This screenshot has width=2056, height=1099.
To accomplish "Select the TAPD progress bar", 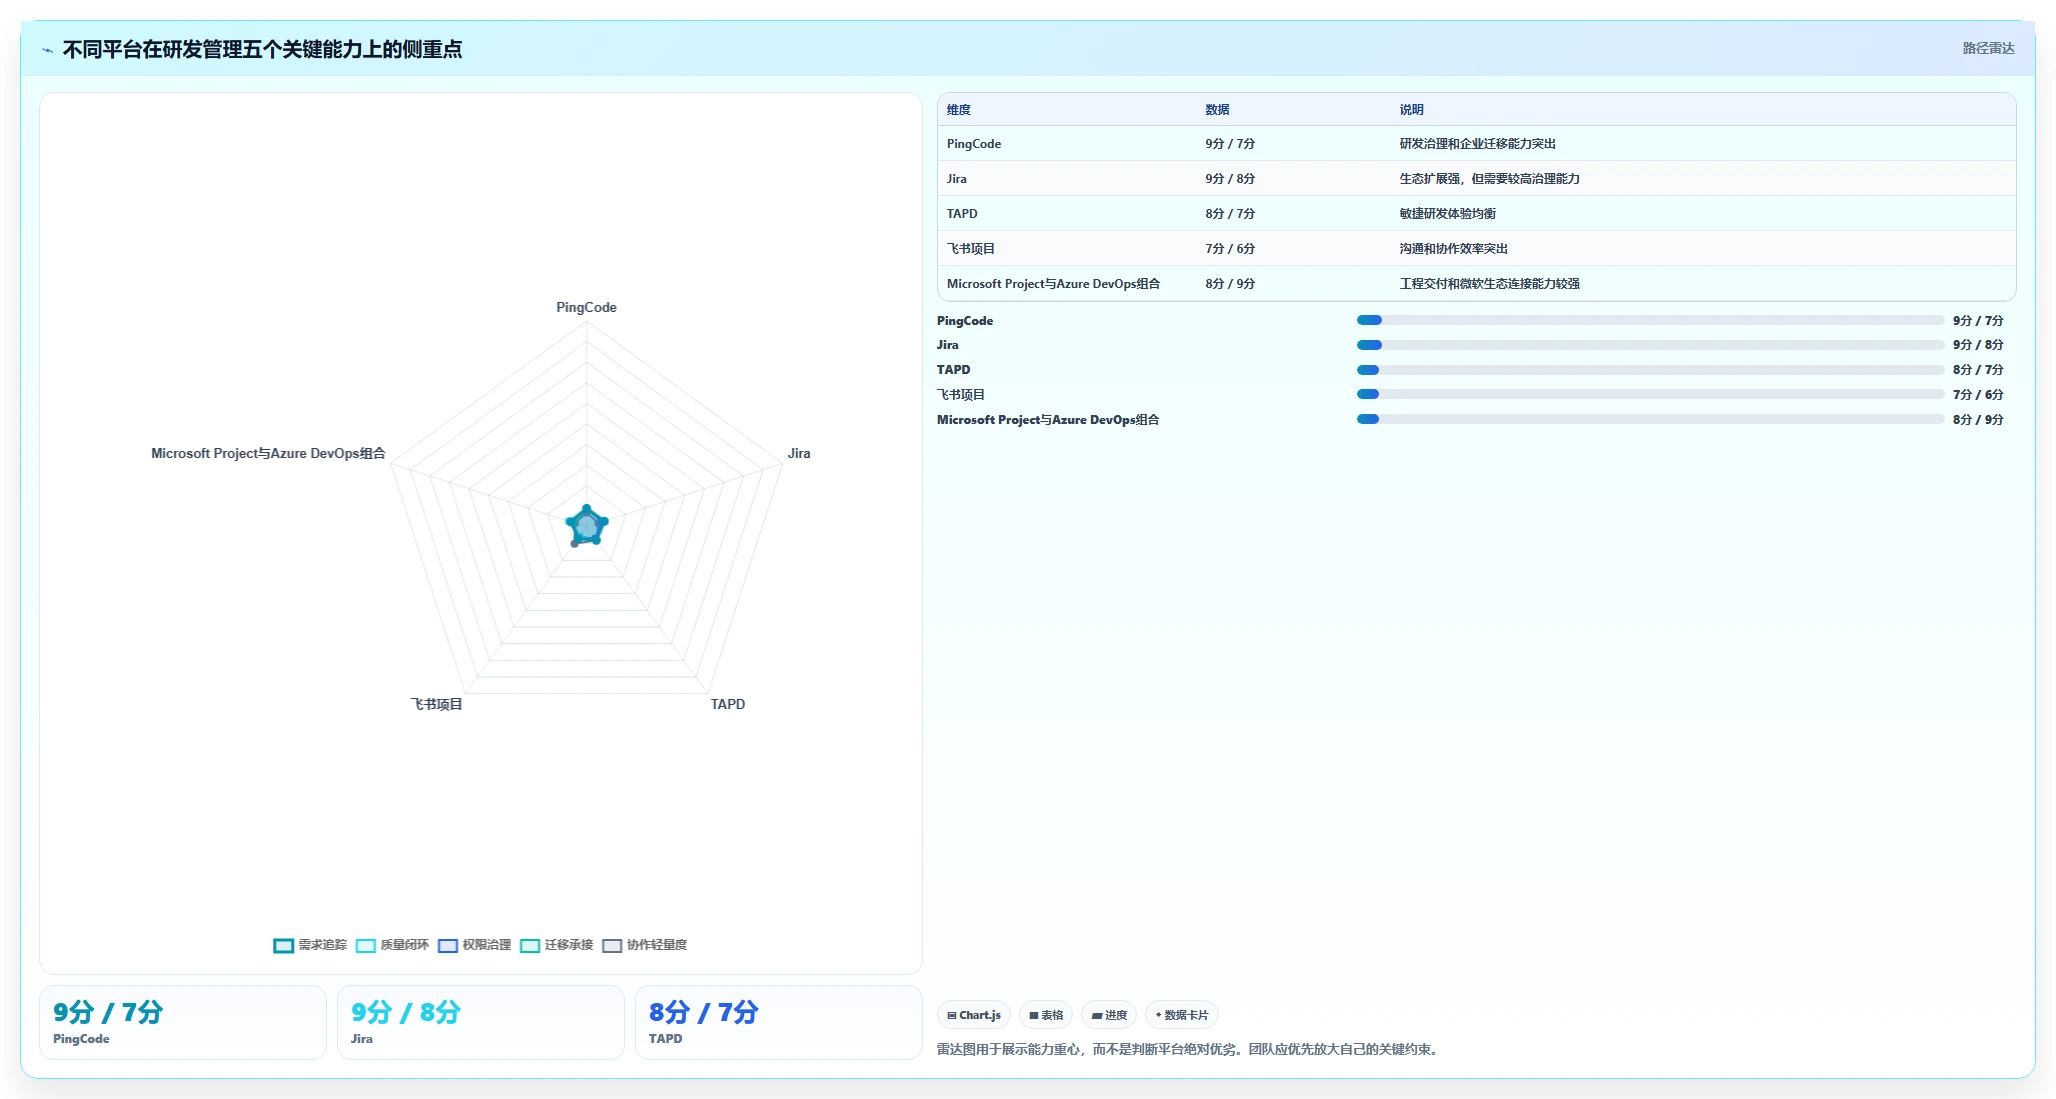I will [x=1650, y=370].
